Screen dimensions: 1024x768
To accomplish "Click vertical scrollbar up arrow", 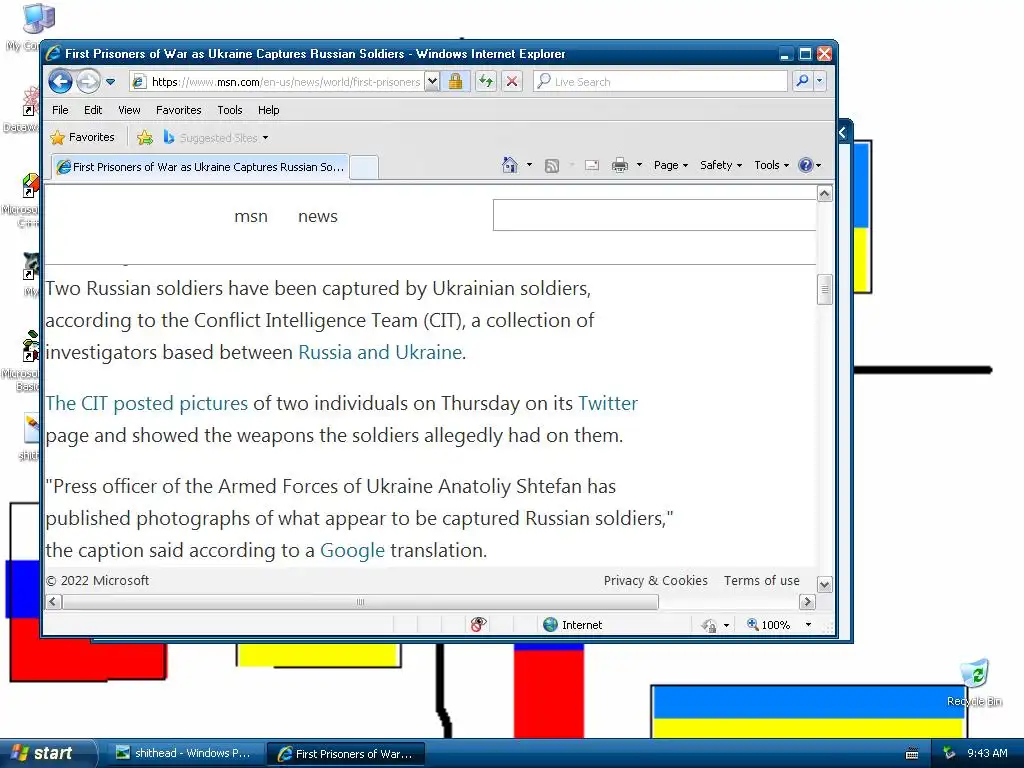I will point(824,193).
